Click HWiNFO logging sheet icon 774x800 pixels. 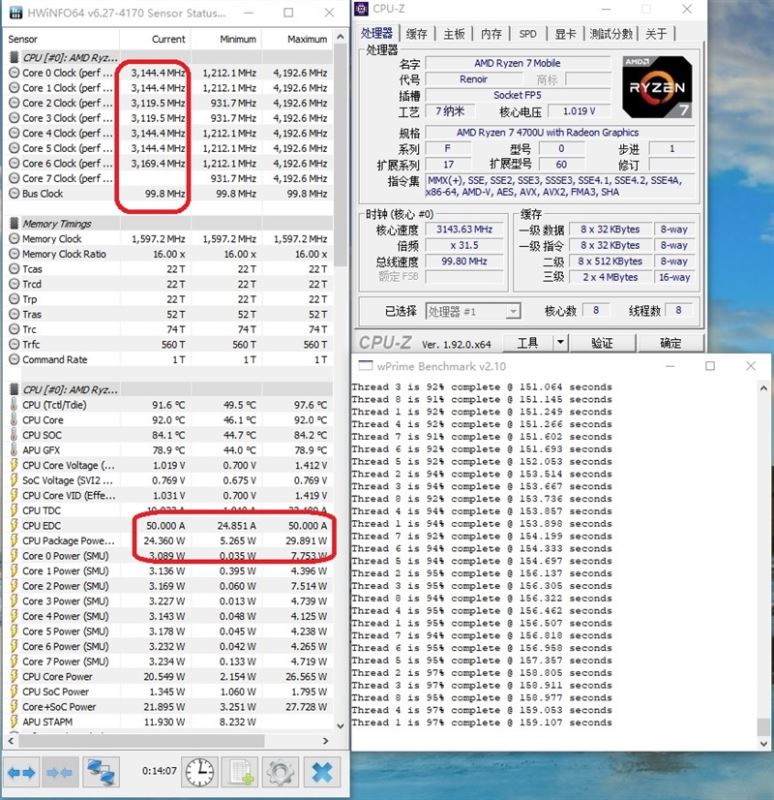point(240,772)
